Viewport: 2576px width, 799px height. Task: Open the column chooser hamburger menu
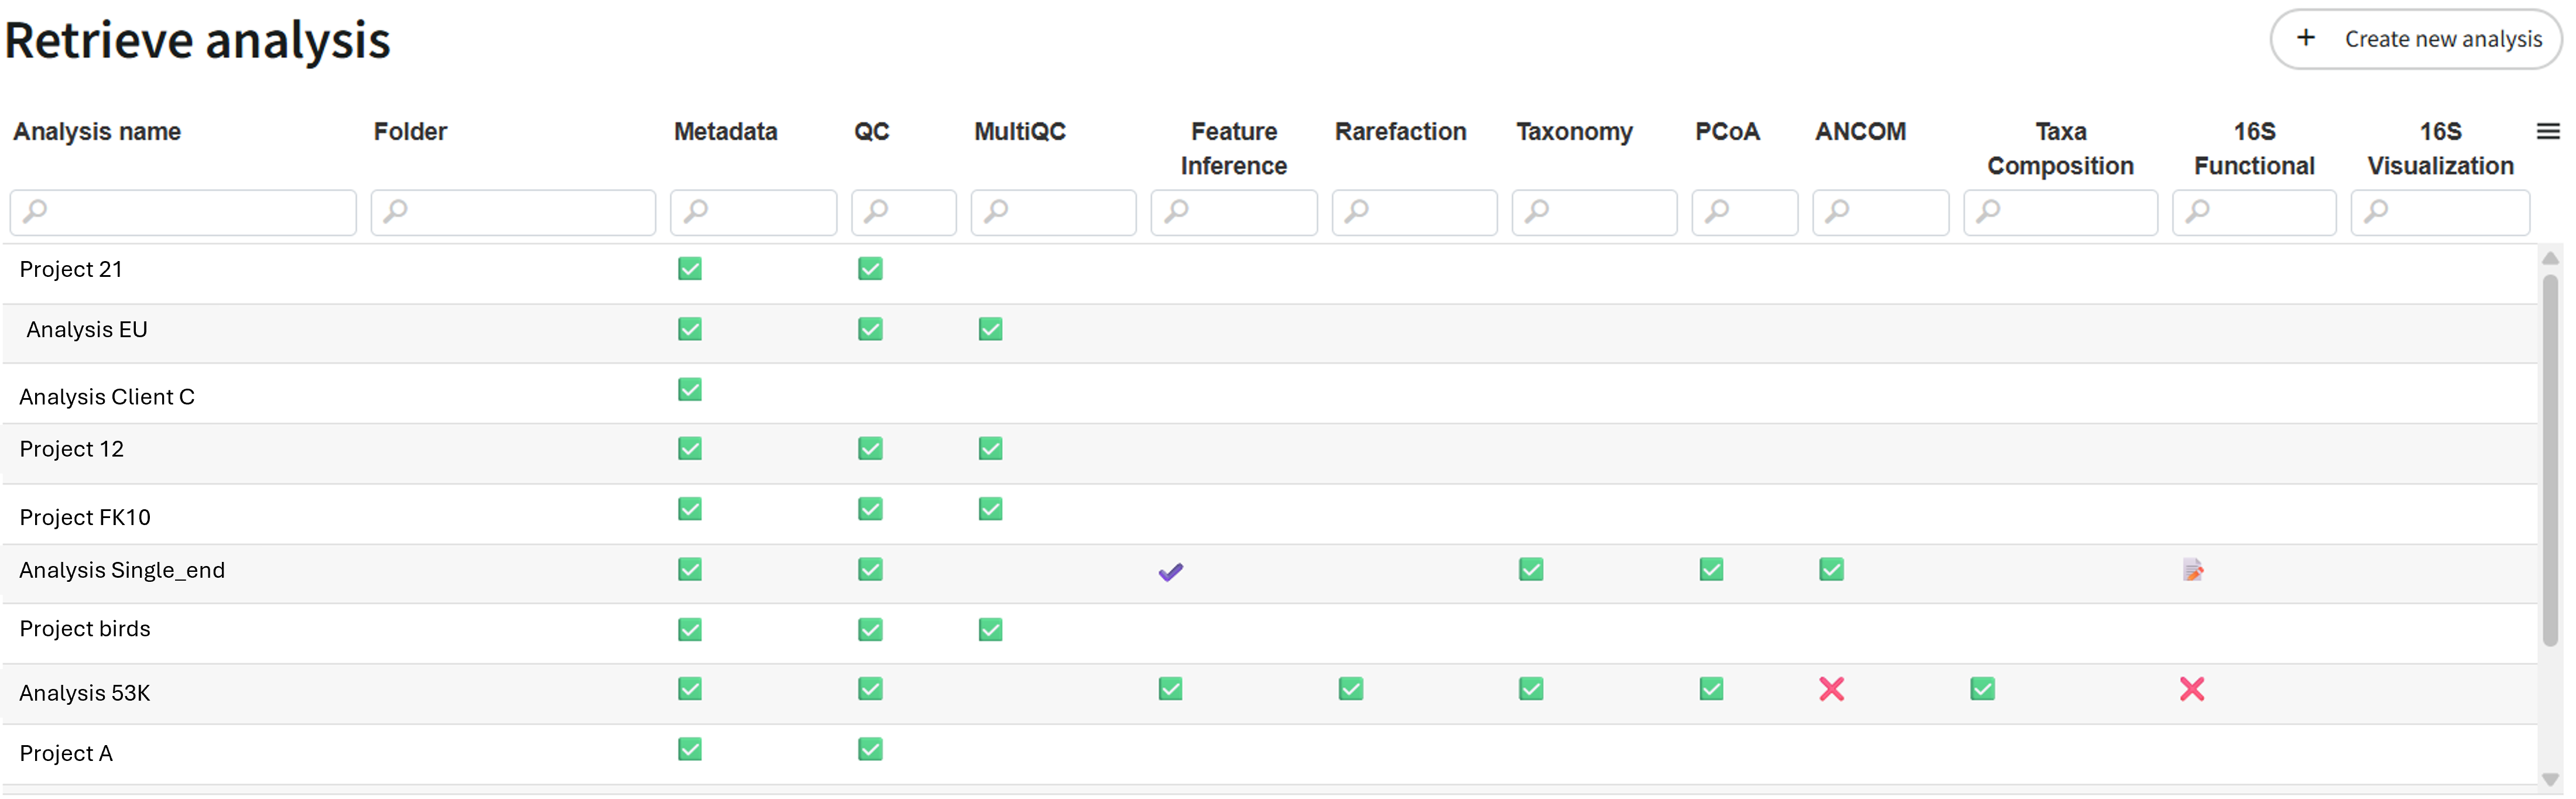point(2548,131)
